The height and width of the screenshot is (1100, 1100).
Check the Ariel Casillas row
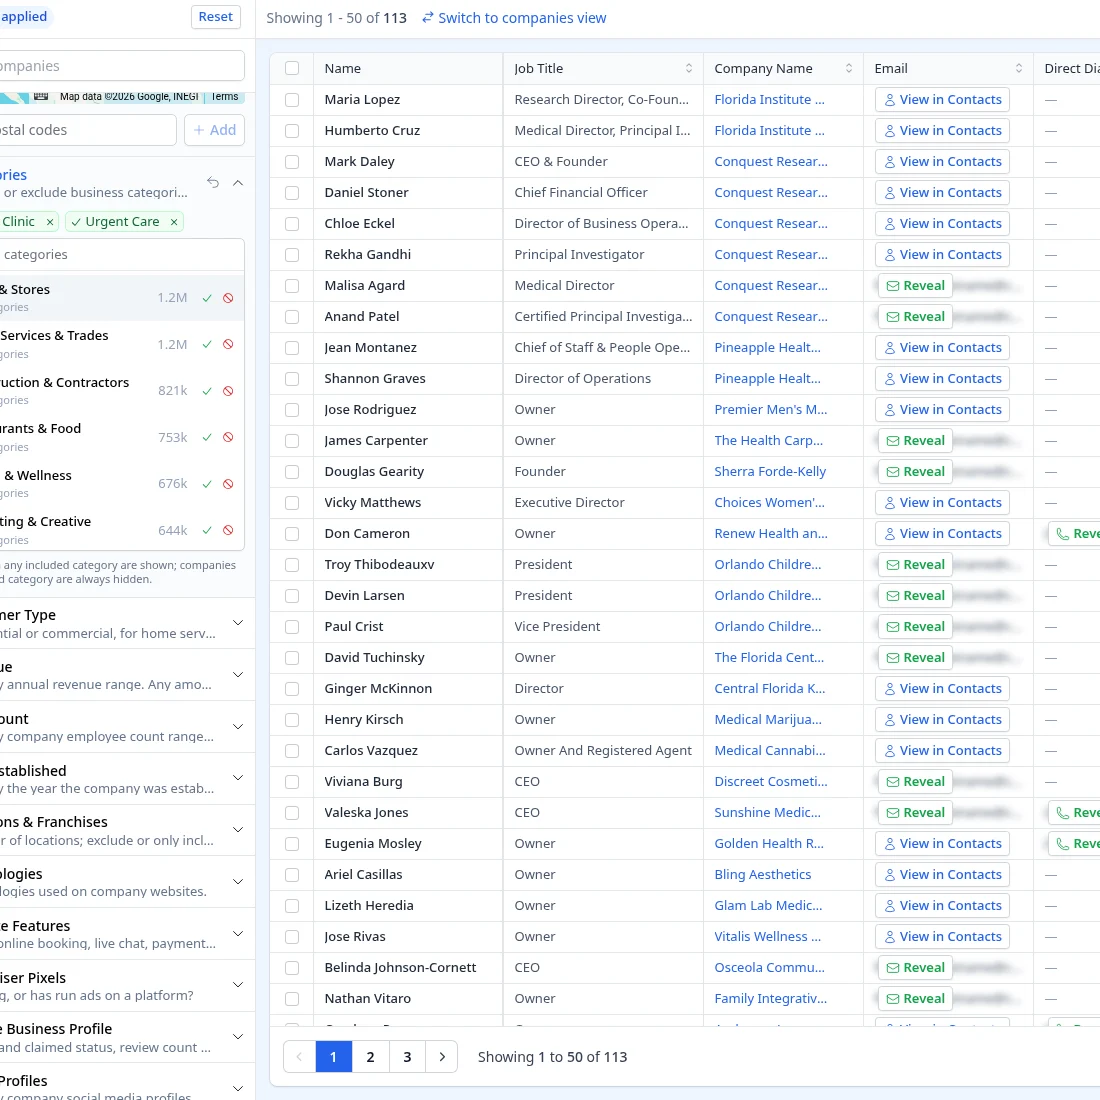click(292, 875)
